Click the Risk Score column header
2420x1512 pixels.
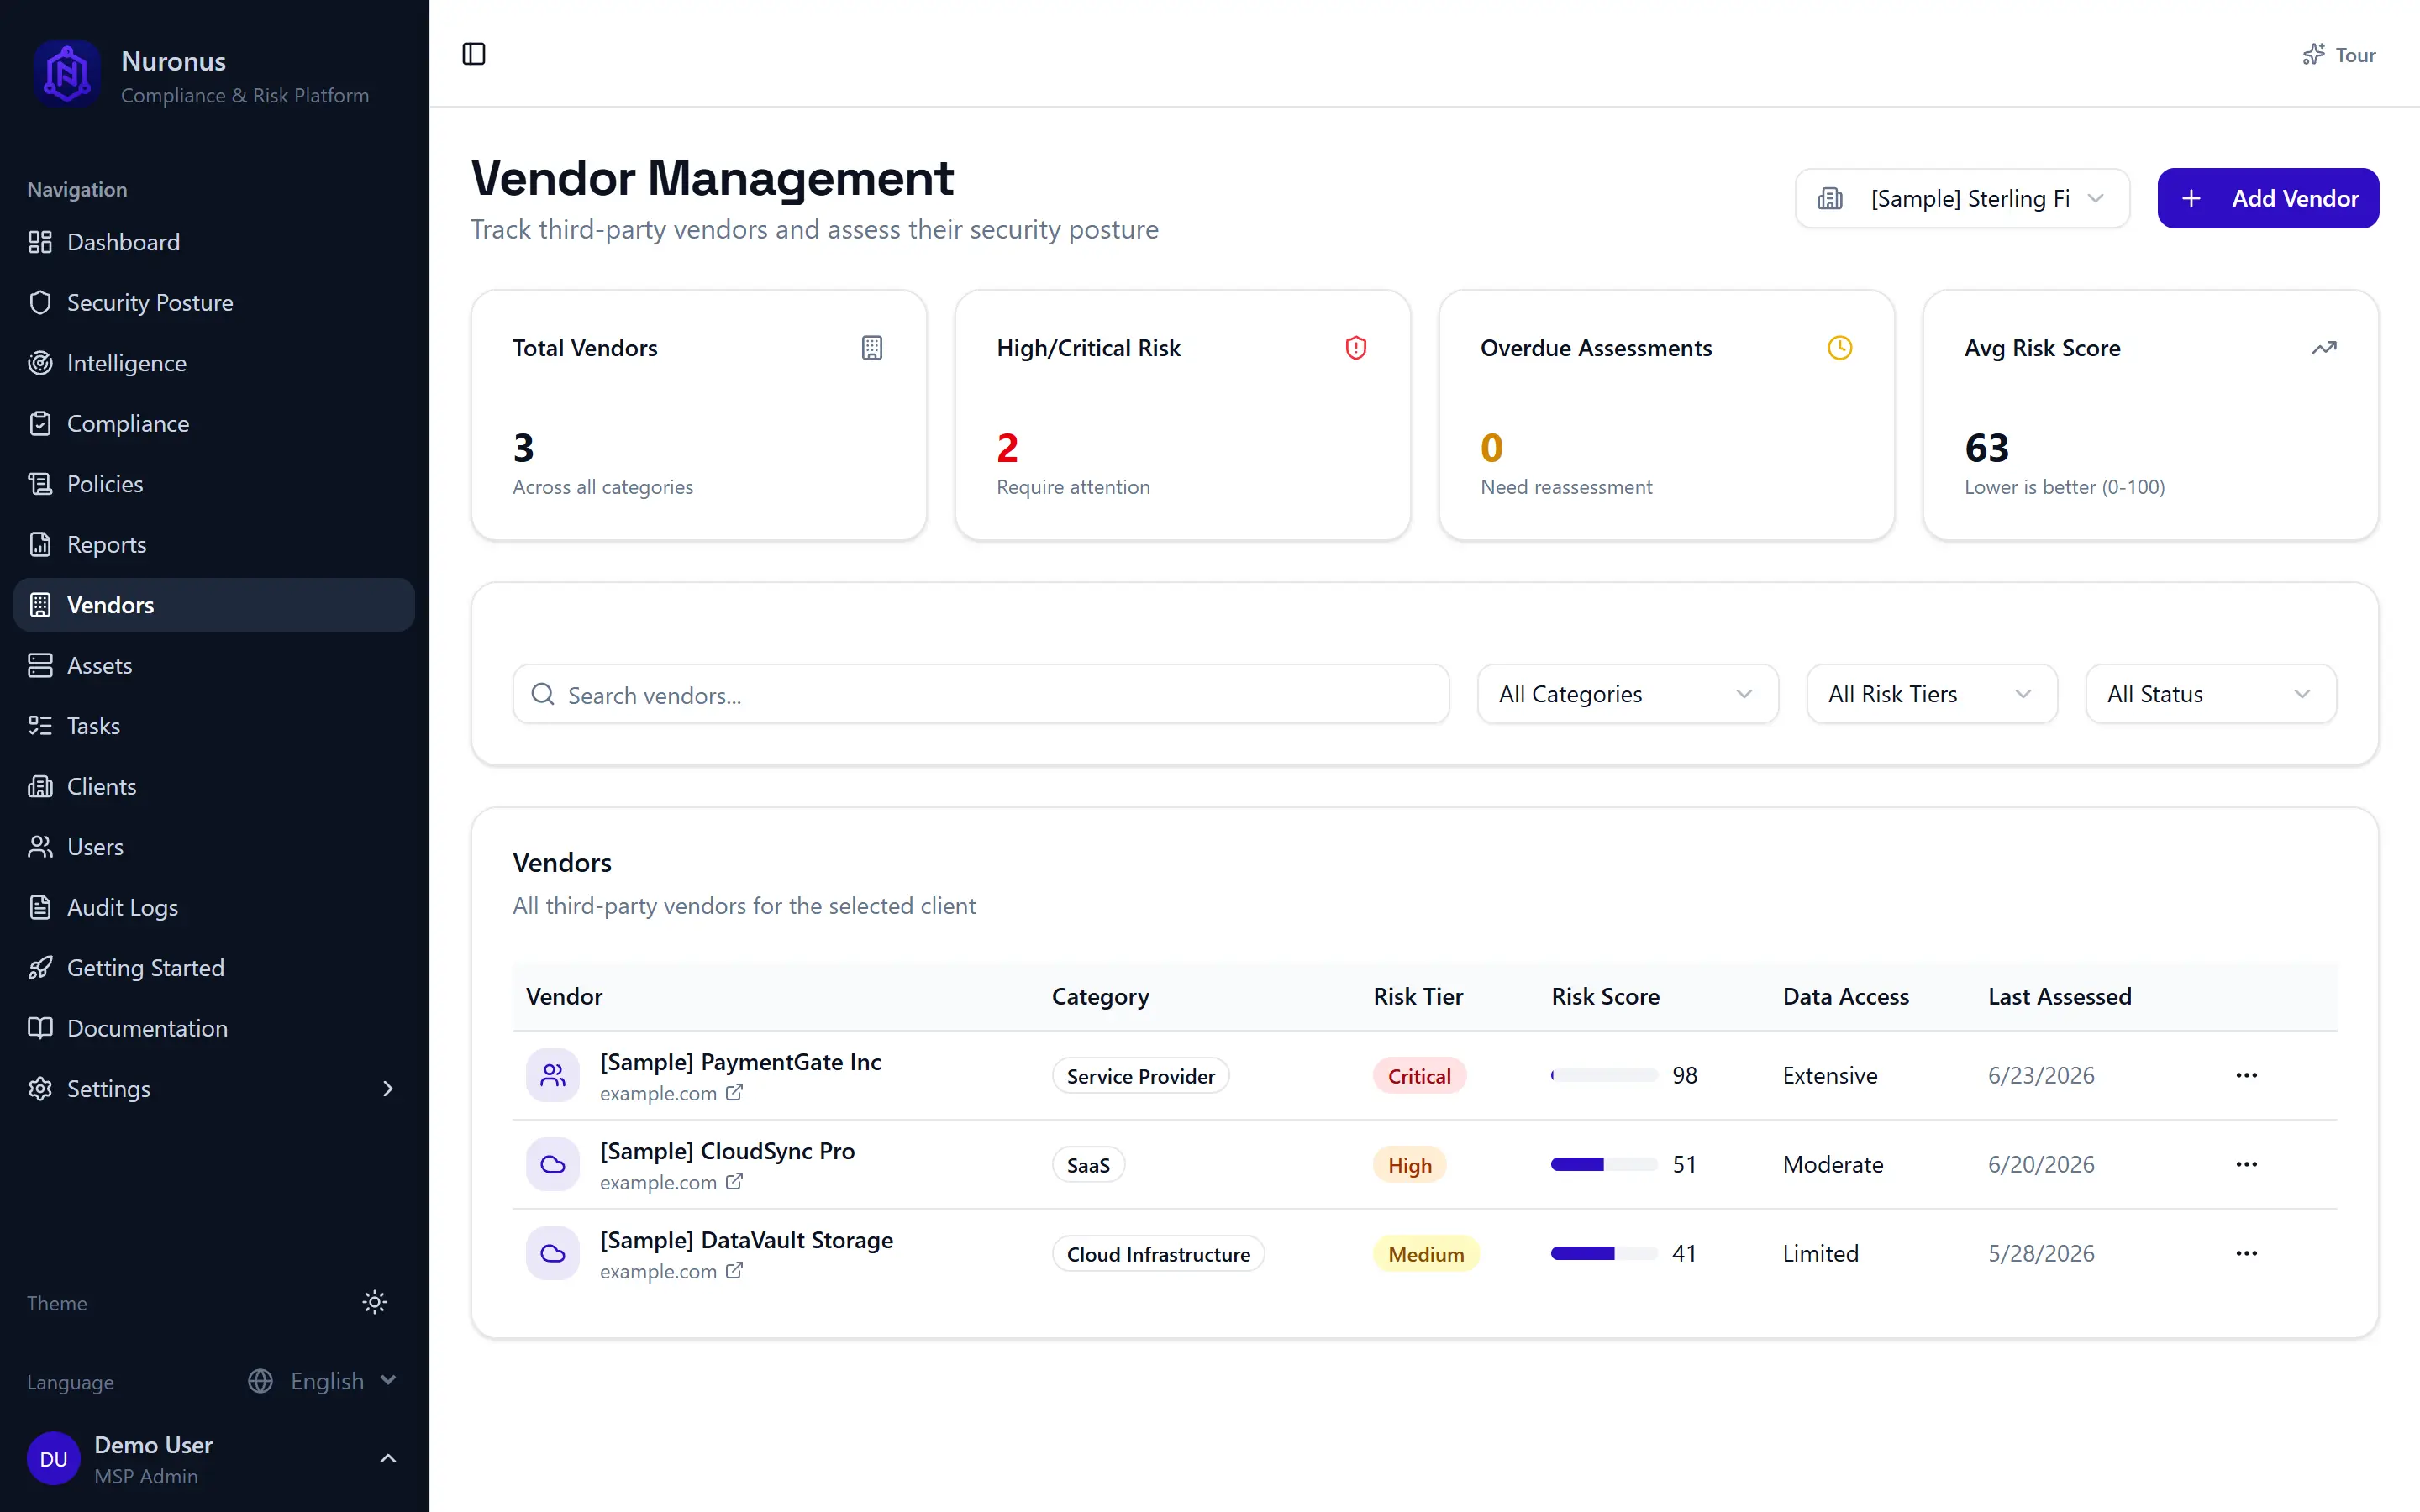[x=1605, y=996]
